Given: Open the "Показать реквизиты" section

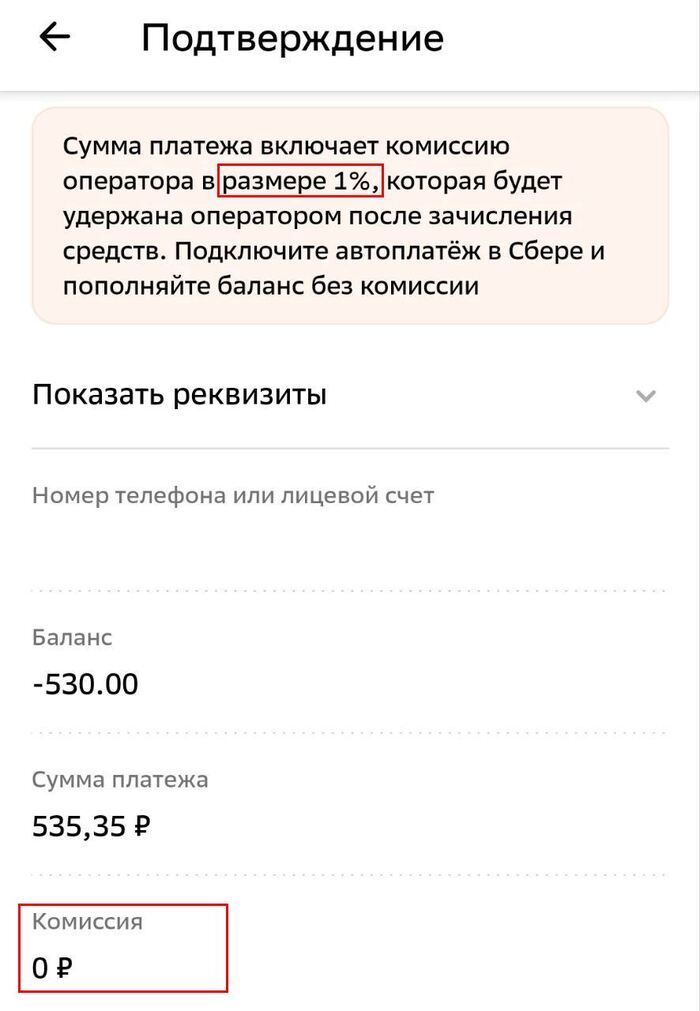Looking at the screenshot, I should pos(180,395).
